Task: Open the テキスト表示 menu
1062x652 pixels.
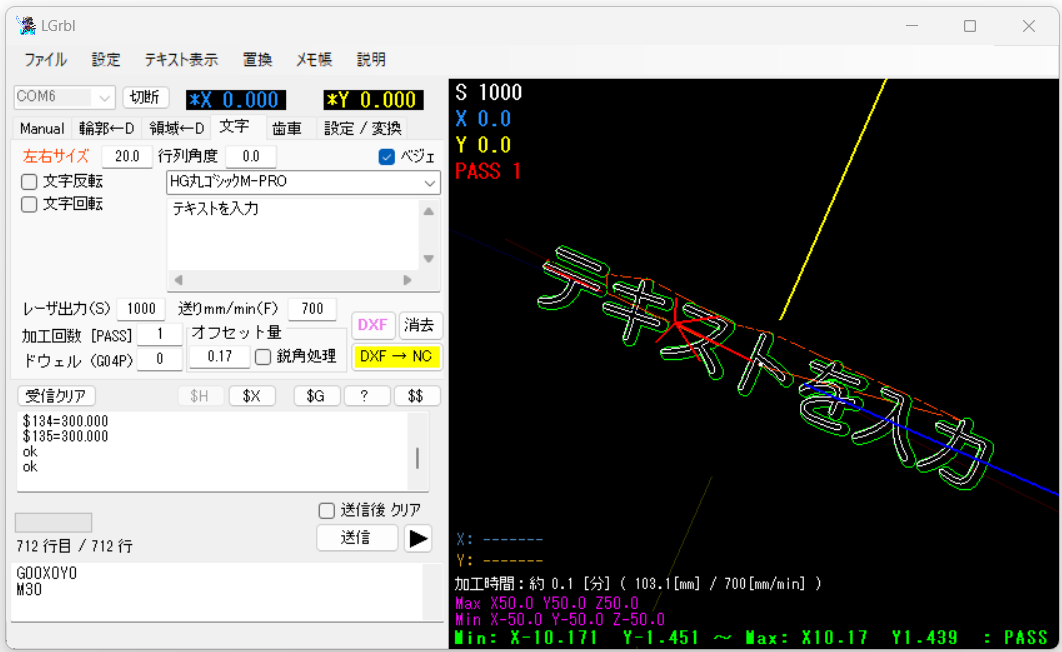Action: point(181,60)
